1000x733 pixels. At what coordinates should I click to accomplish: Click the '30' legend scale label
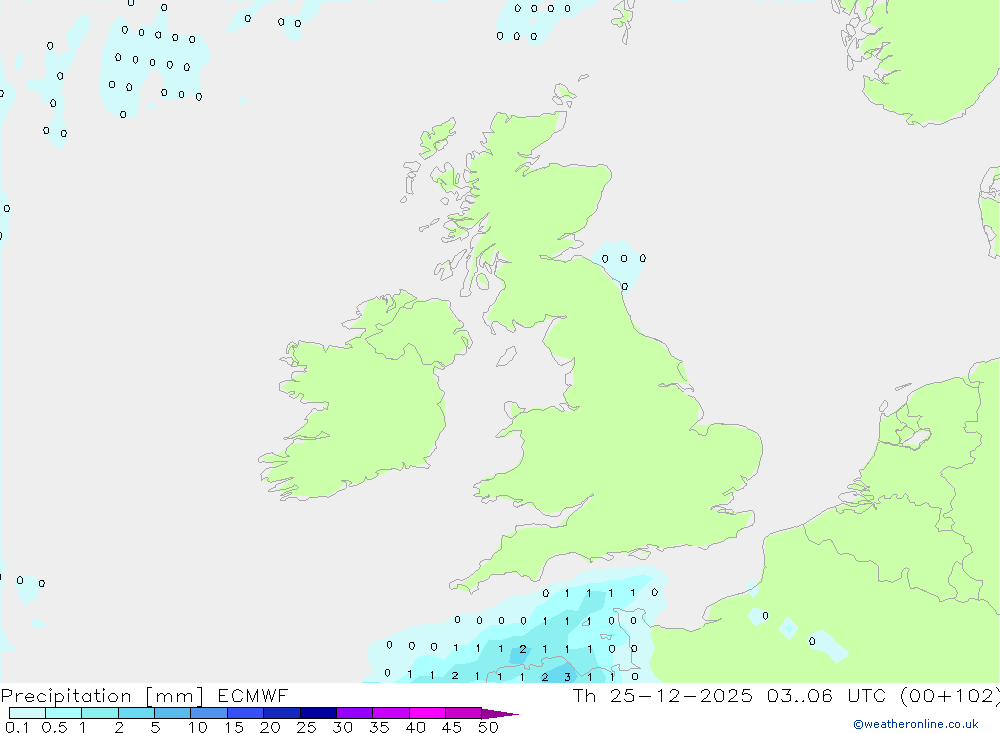pyautogui.click(x=342, y=727)
